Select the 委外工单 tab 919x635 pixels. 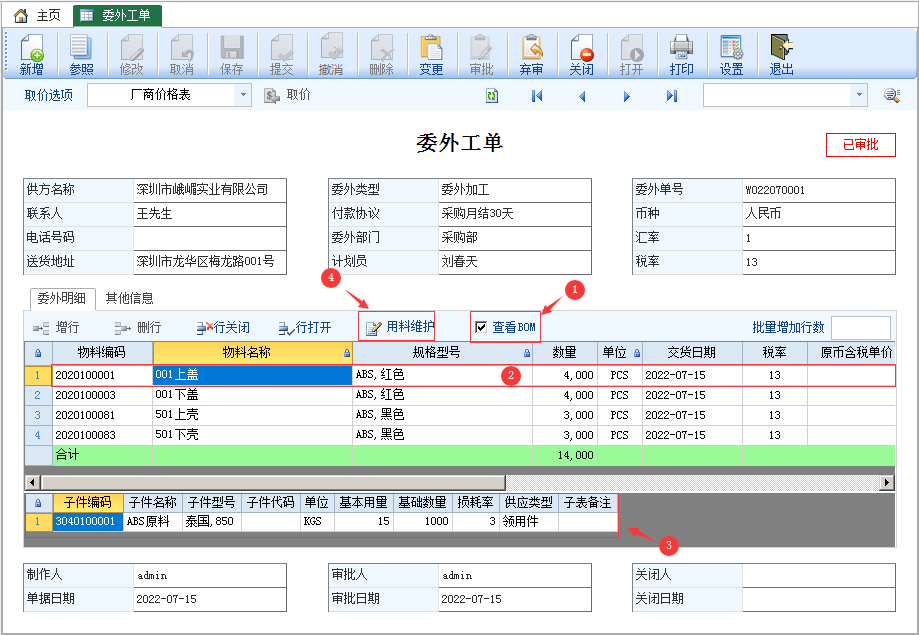[117, 16]
